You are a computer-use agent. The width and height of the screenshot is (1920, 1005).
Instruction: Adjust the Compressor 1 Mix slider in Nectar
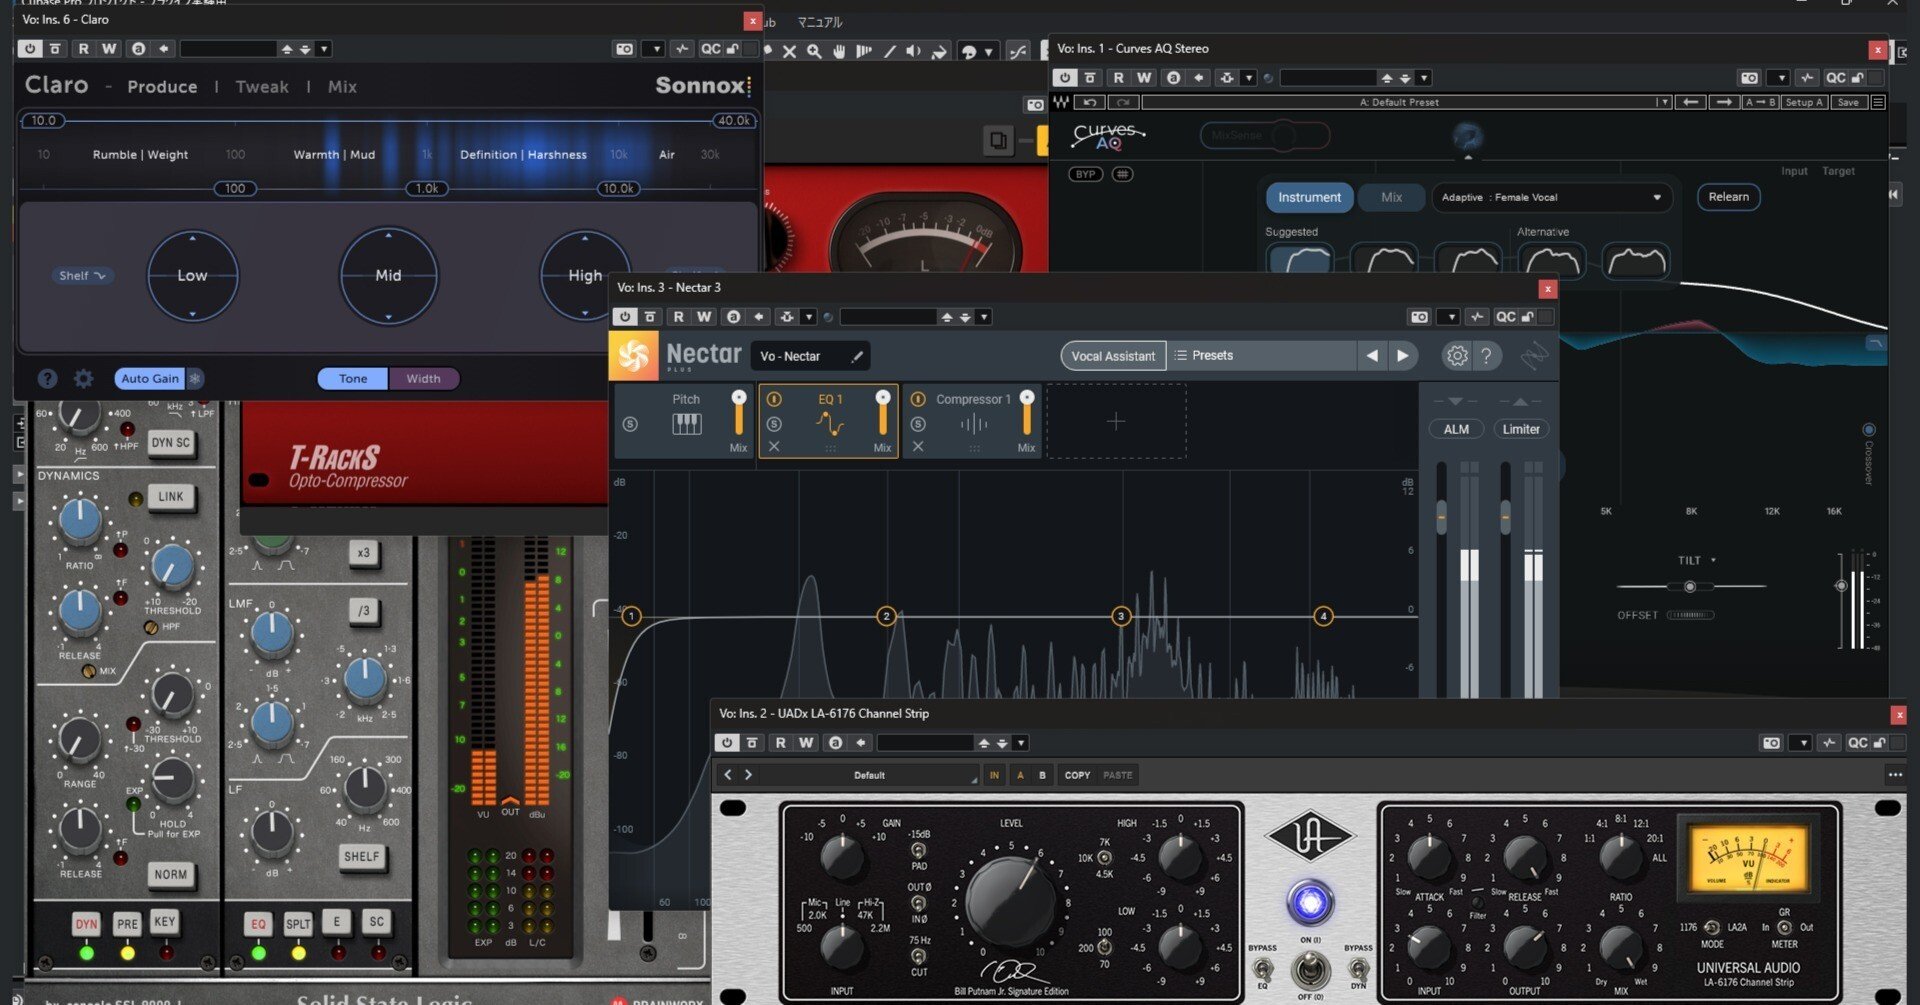click(x=1026, y=412)
